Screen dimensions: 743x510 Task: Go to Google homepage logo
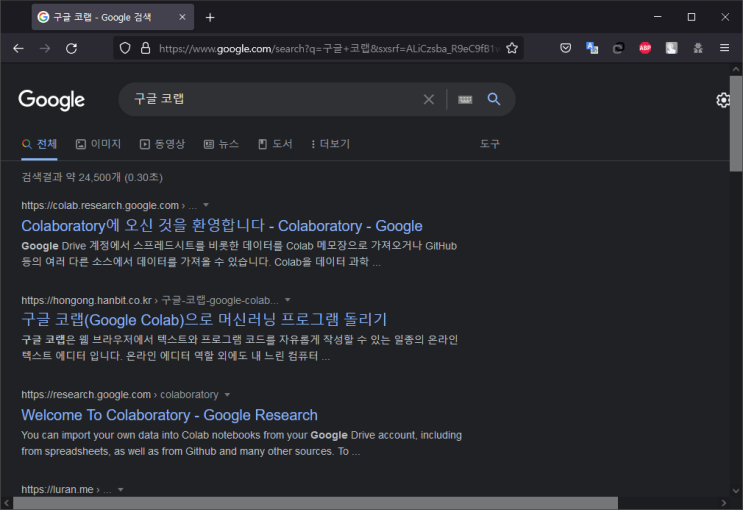(x=52, y=100)
